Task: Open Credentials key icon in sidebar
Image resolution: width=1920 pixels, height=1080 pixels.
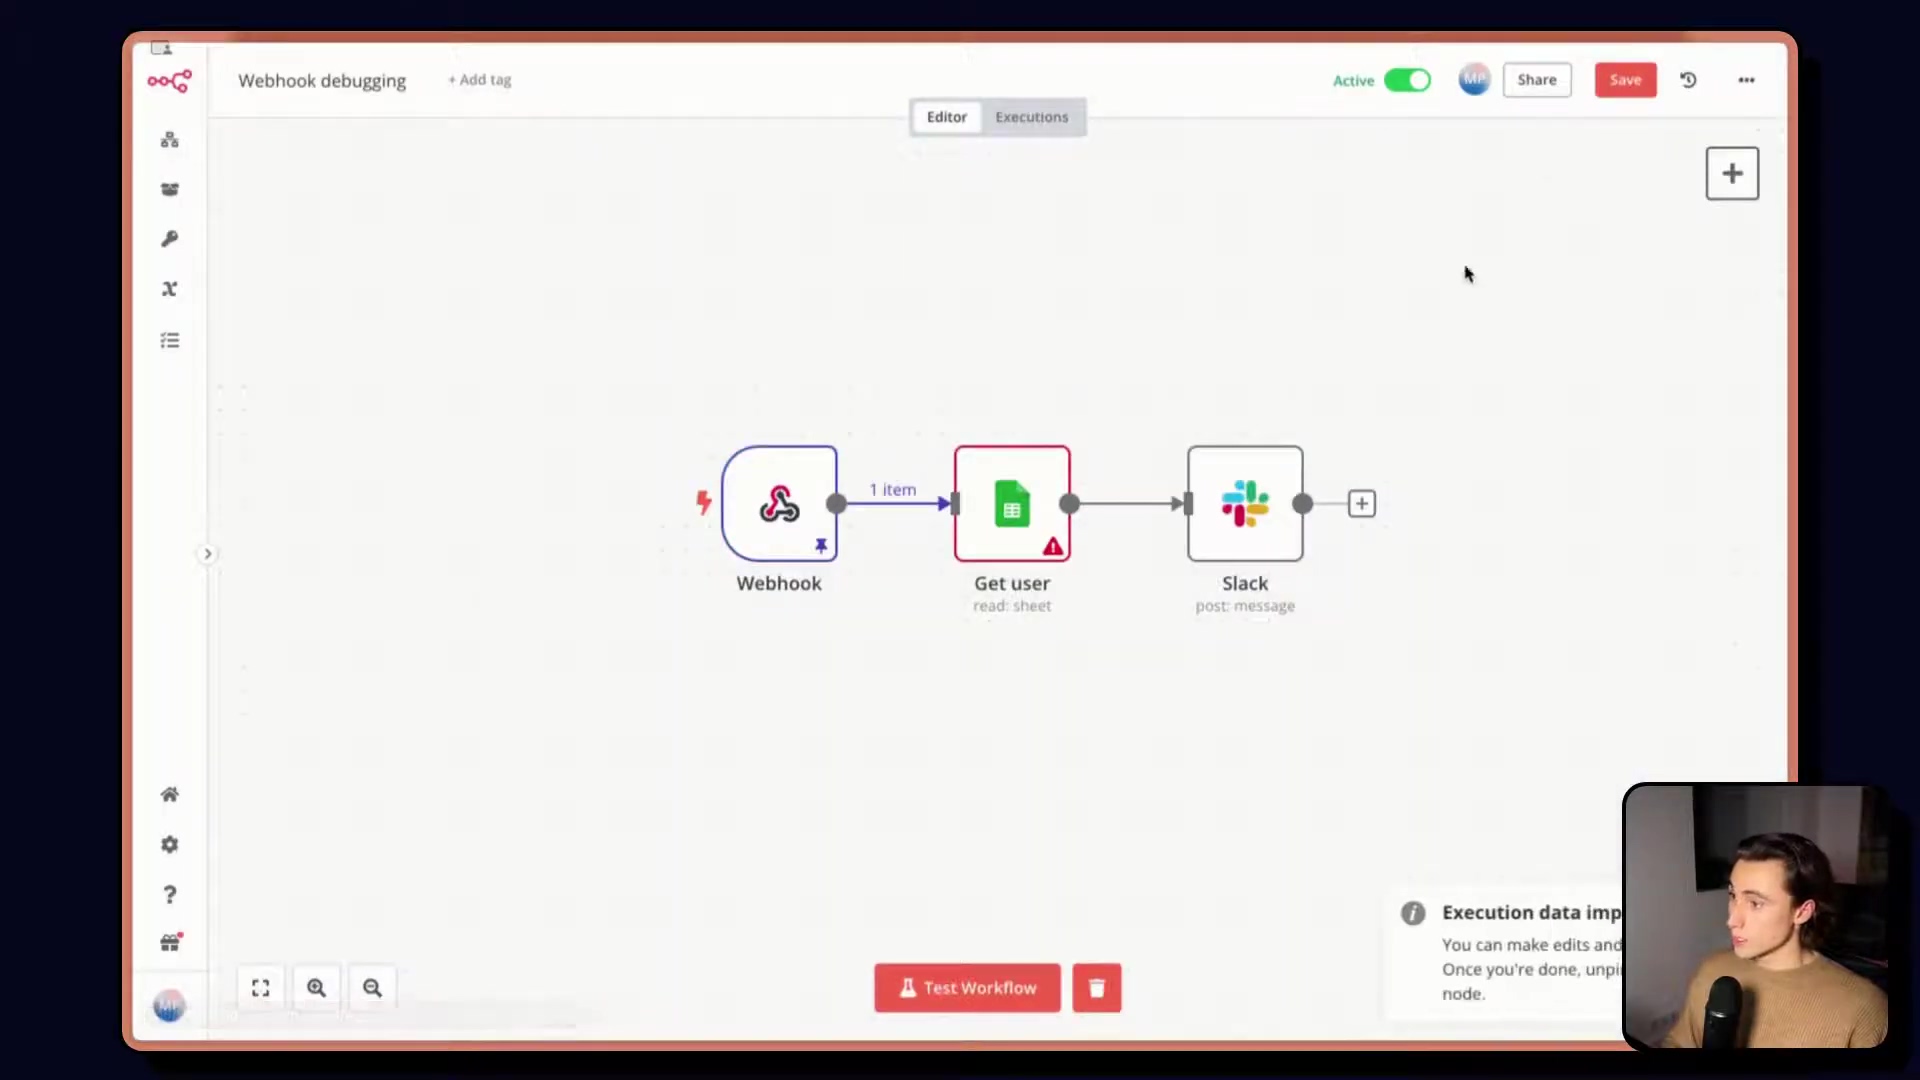Action: (170, 239)
